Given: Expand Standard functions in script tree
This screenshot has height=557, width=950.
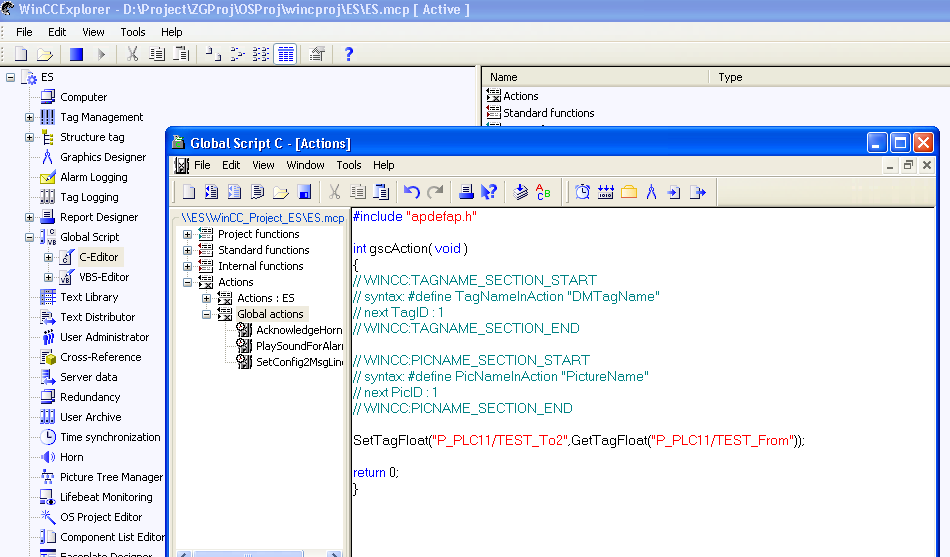Looking at the screenshot, I should (x=187, y=250).
